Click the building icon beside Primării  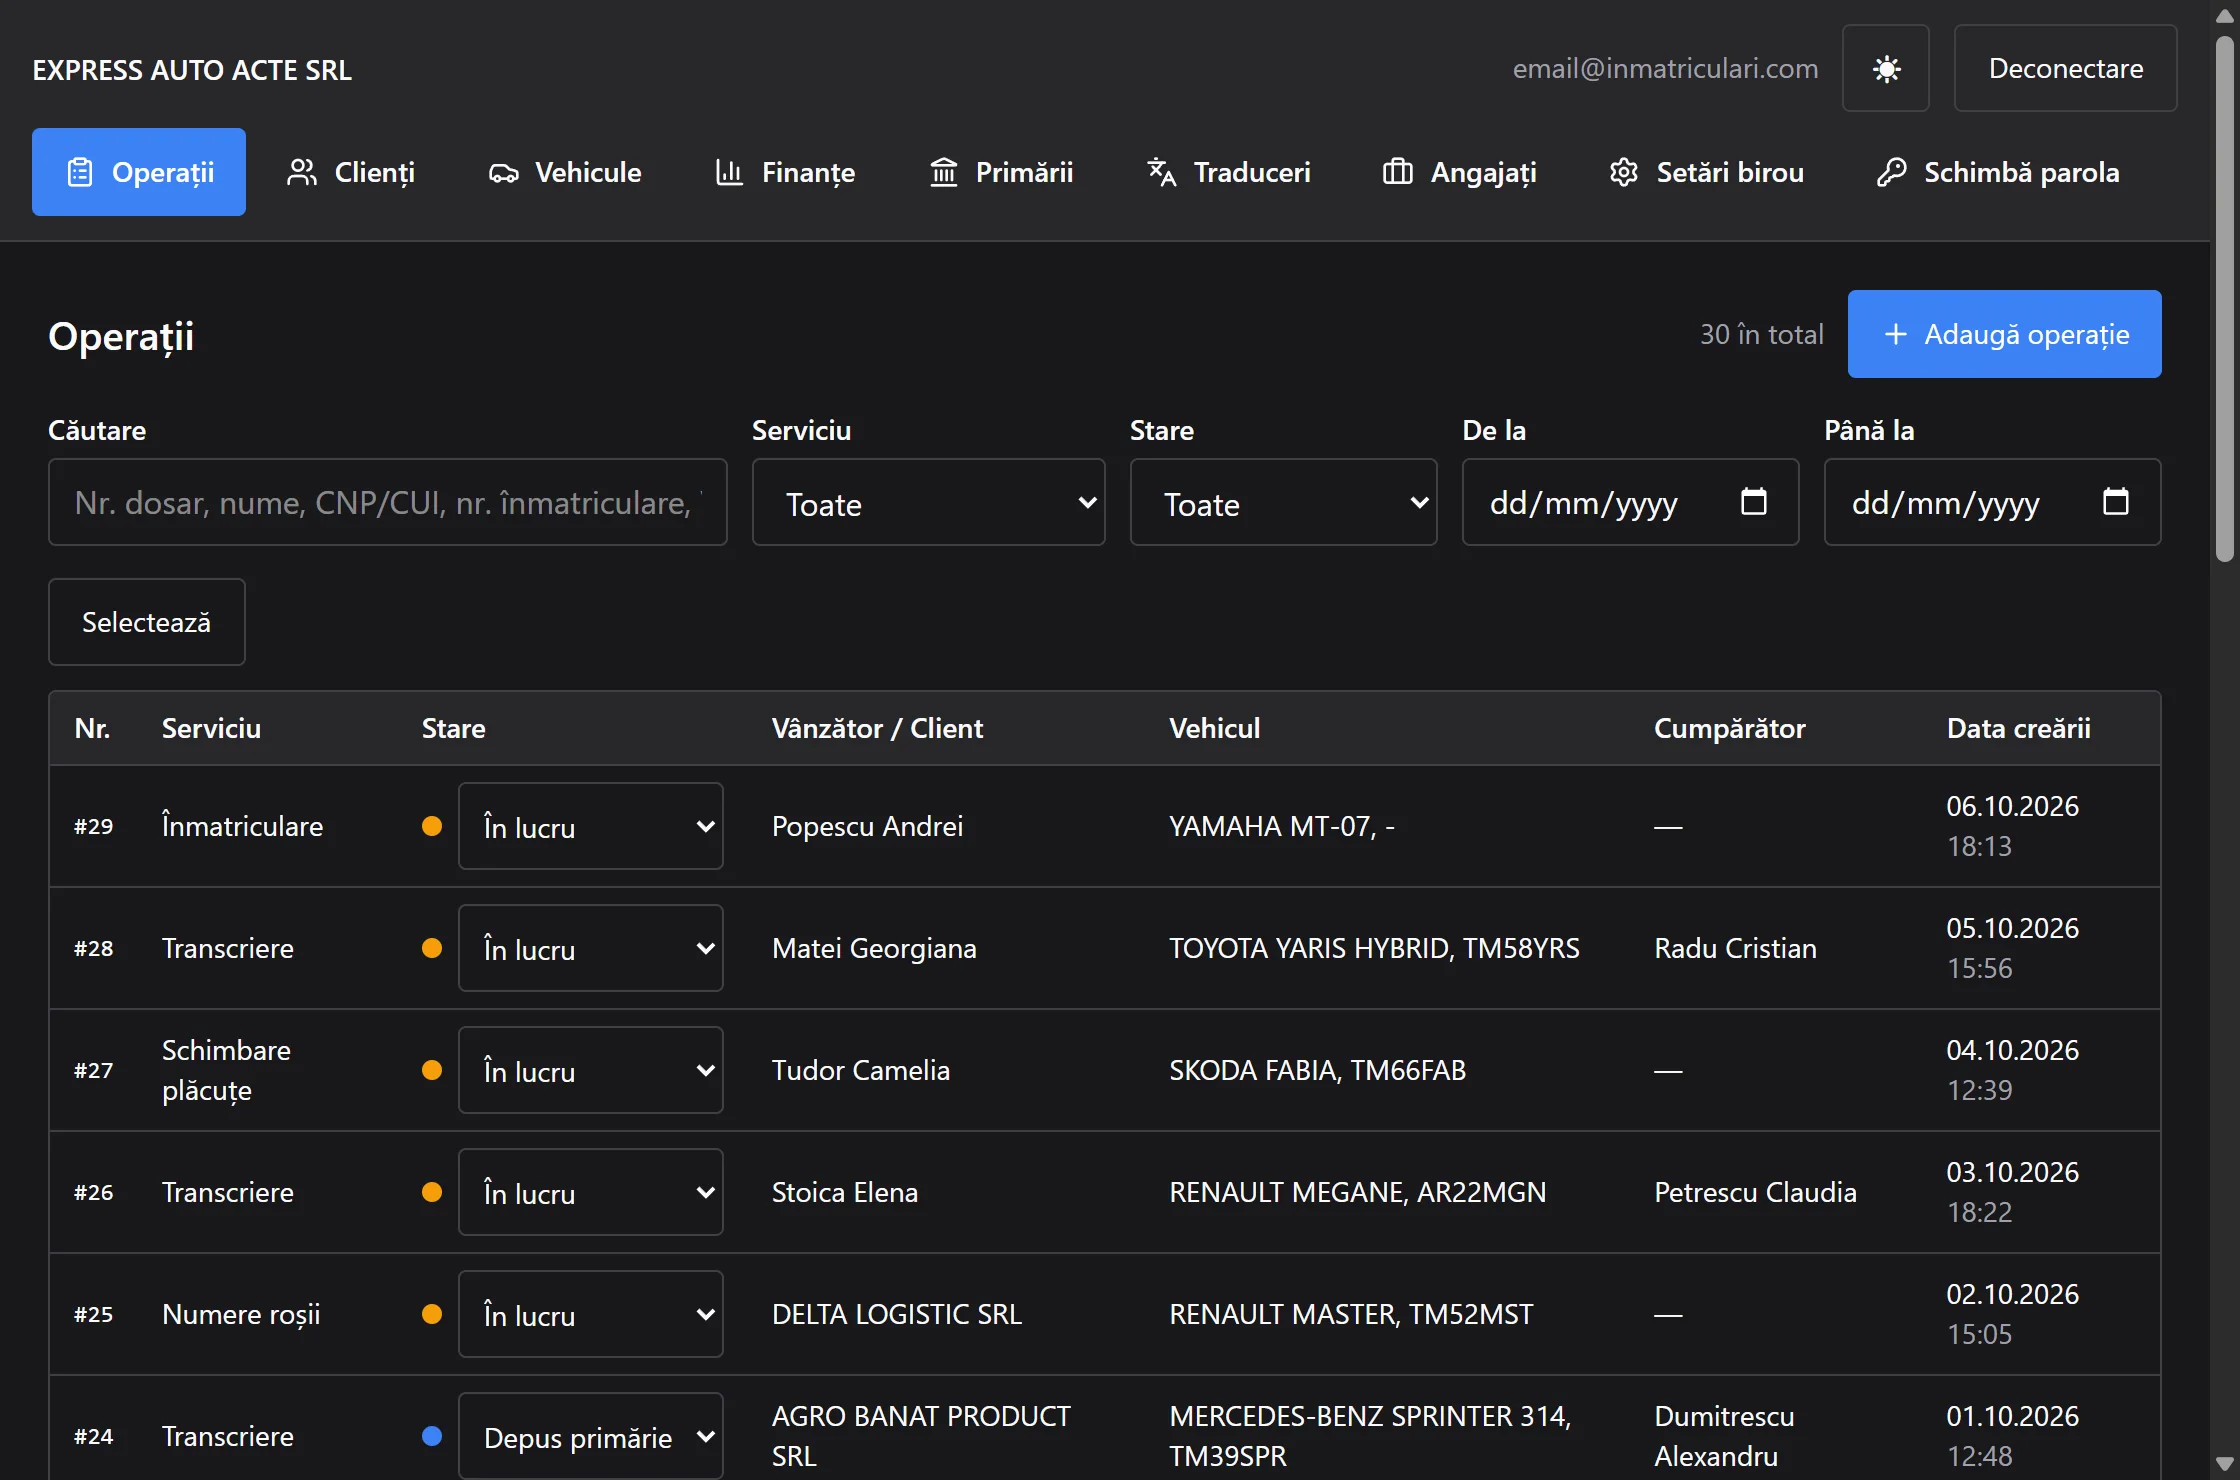point(943,172)
